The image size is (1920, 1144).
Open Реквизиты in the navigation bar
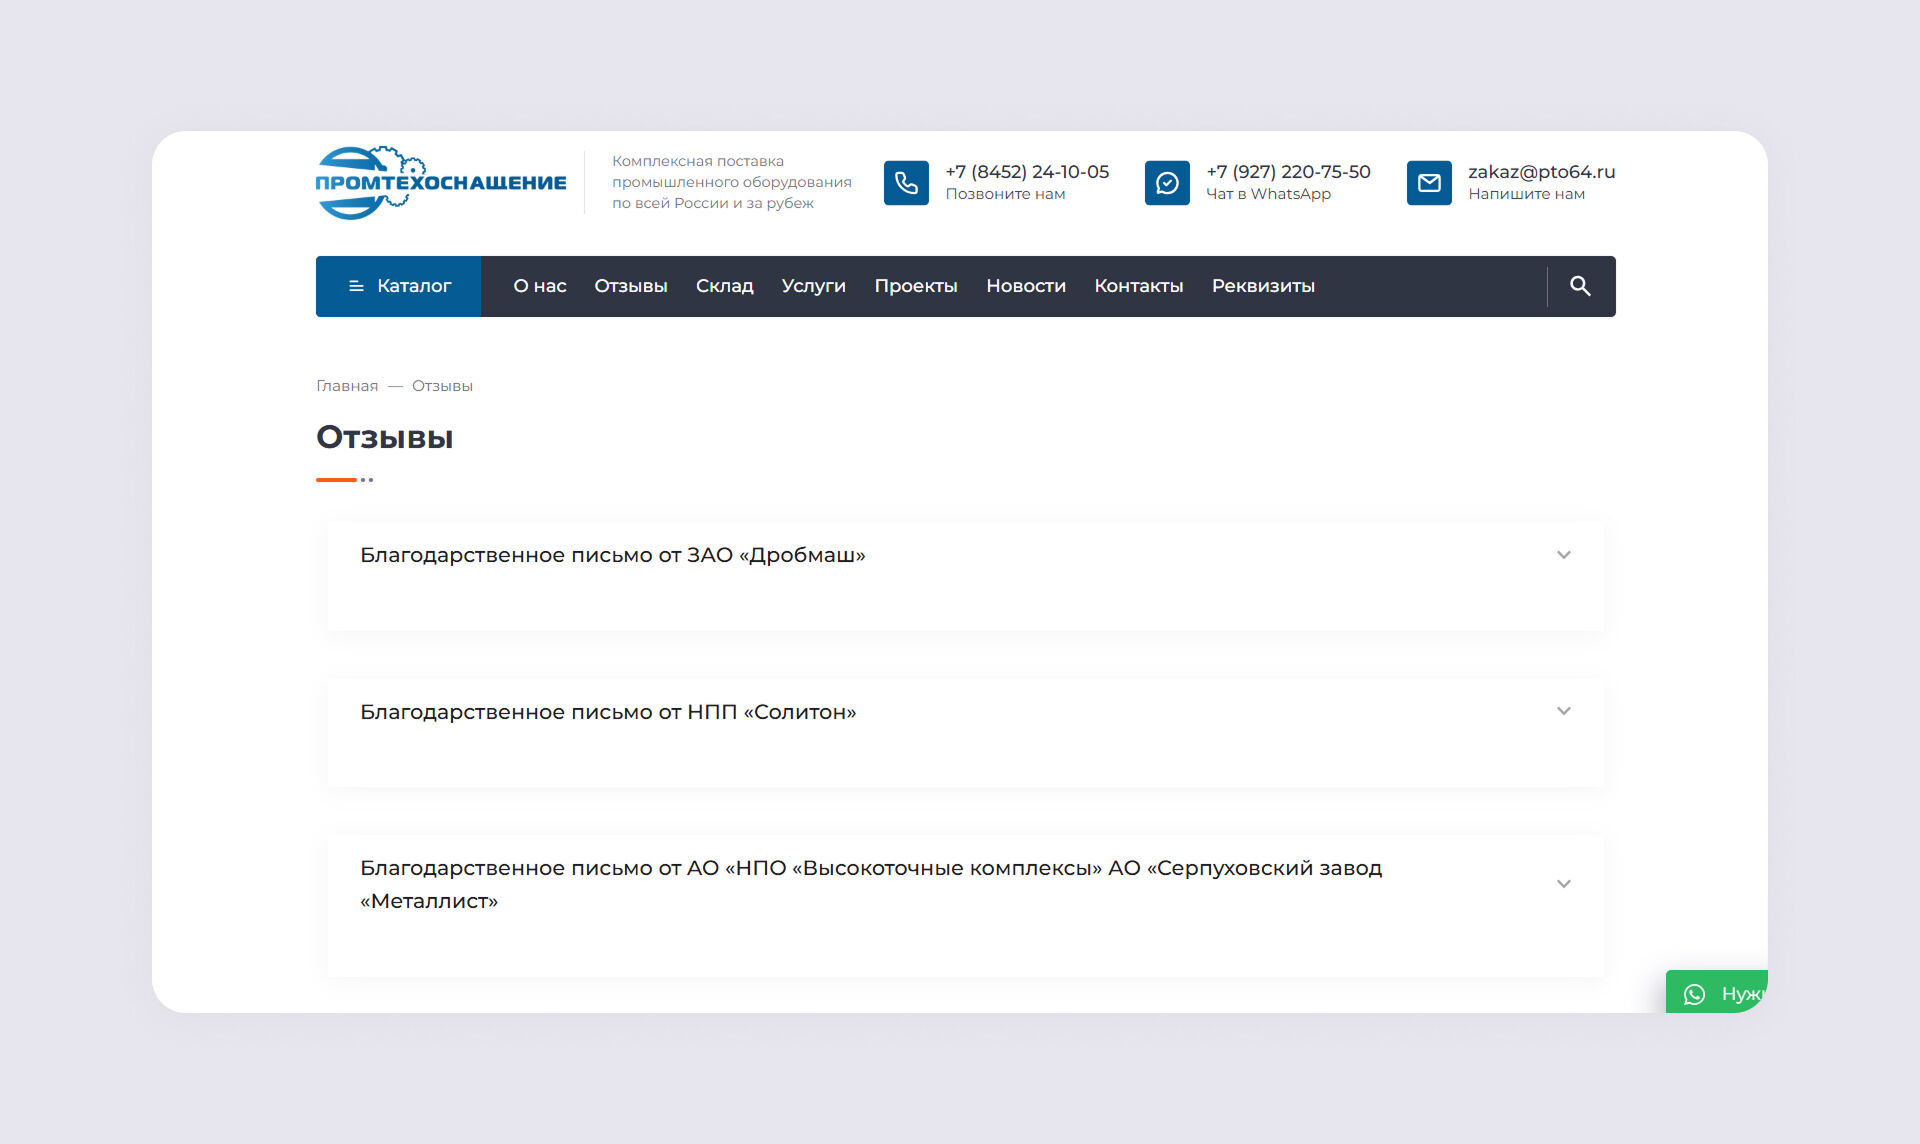1263,286
